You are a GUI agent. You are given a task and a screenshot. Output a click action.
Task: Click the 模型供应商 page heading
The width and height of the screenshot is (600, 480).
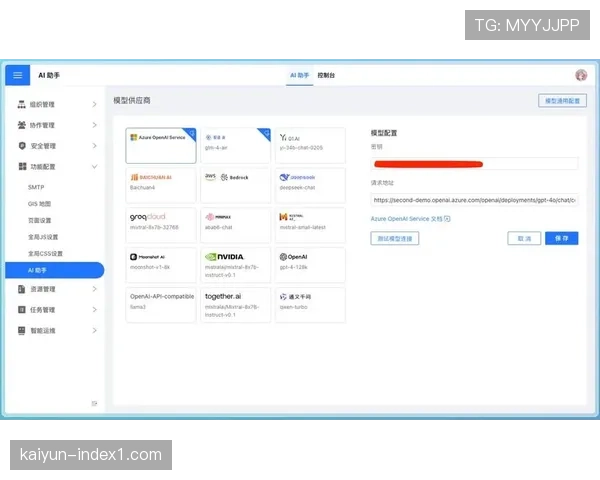(132, 100)
